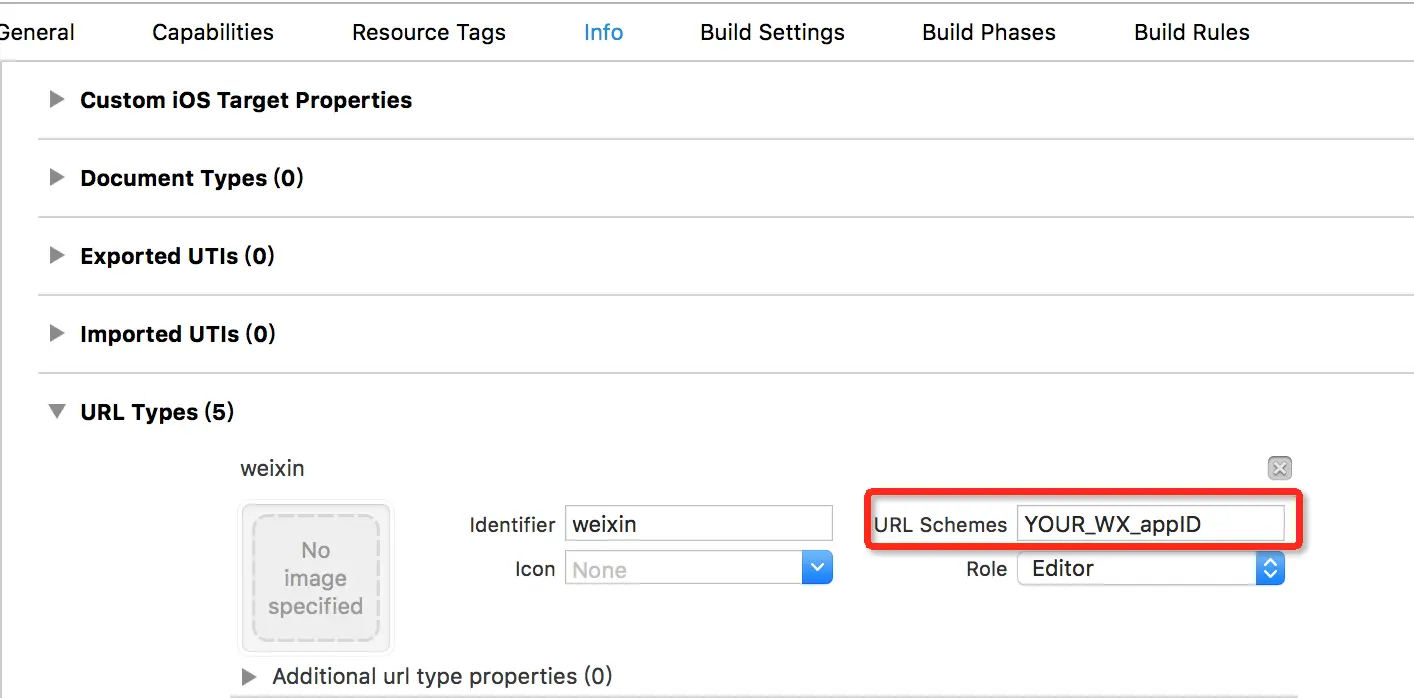Click the Icon combo box text area
The width and height of the screenshot is (1414, 698).
(x=684, y=570)
